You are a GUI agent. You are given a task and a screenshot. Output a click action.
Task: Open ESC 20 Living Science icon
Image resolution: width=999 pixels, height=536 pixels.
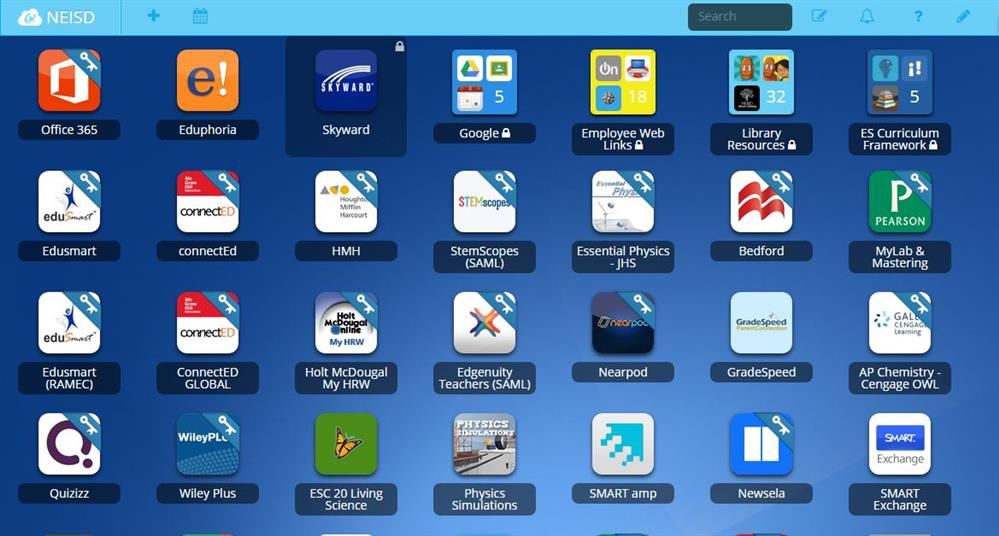[x=346, y=444]
